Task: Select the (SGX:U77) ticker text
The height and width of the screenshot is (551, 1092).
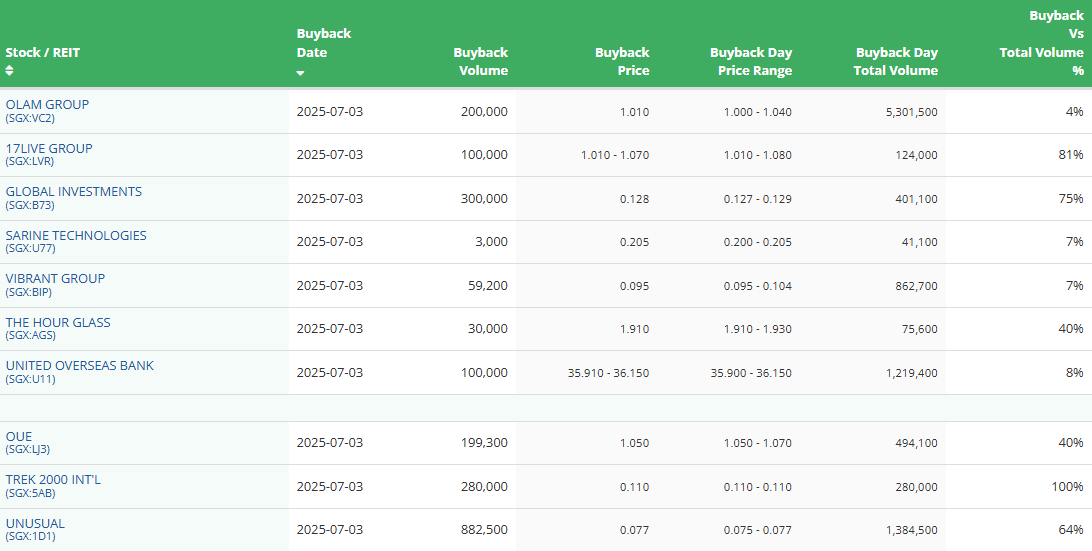Action: [x=31, y=249]
